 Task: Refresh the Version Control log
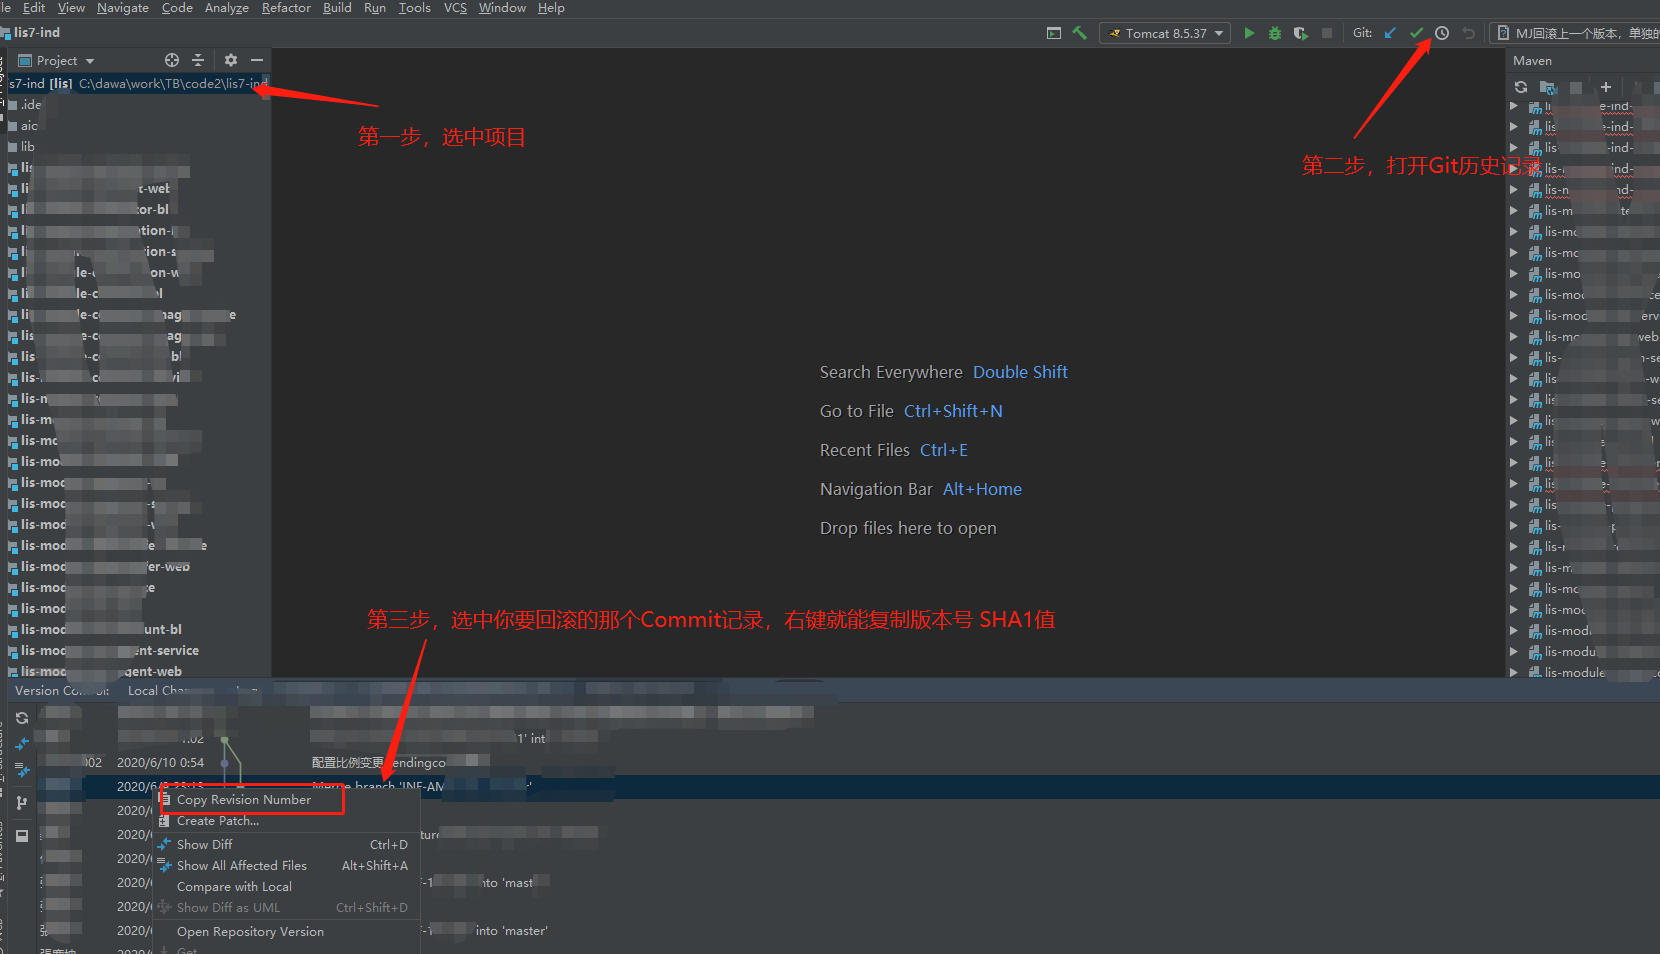pos(22,718)
